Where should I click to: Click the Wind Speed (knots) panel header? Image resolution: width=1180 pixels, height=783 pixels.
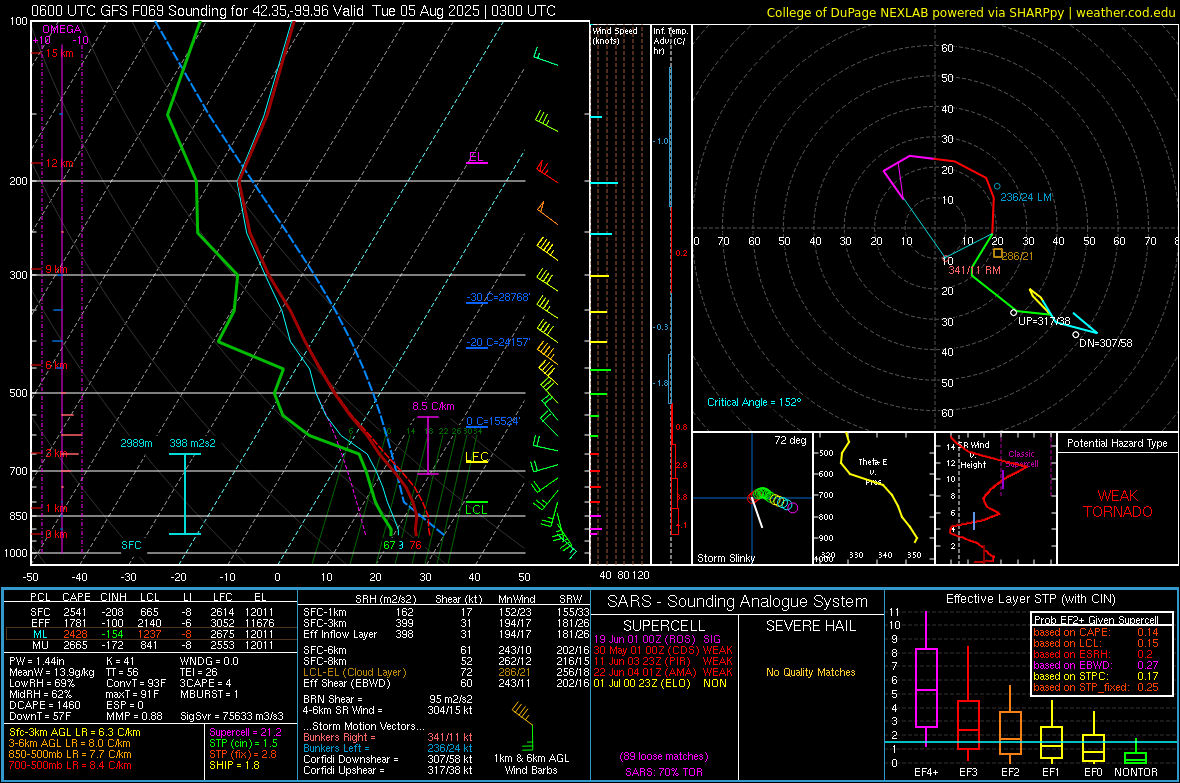click(x=615, y=35)
